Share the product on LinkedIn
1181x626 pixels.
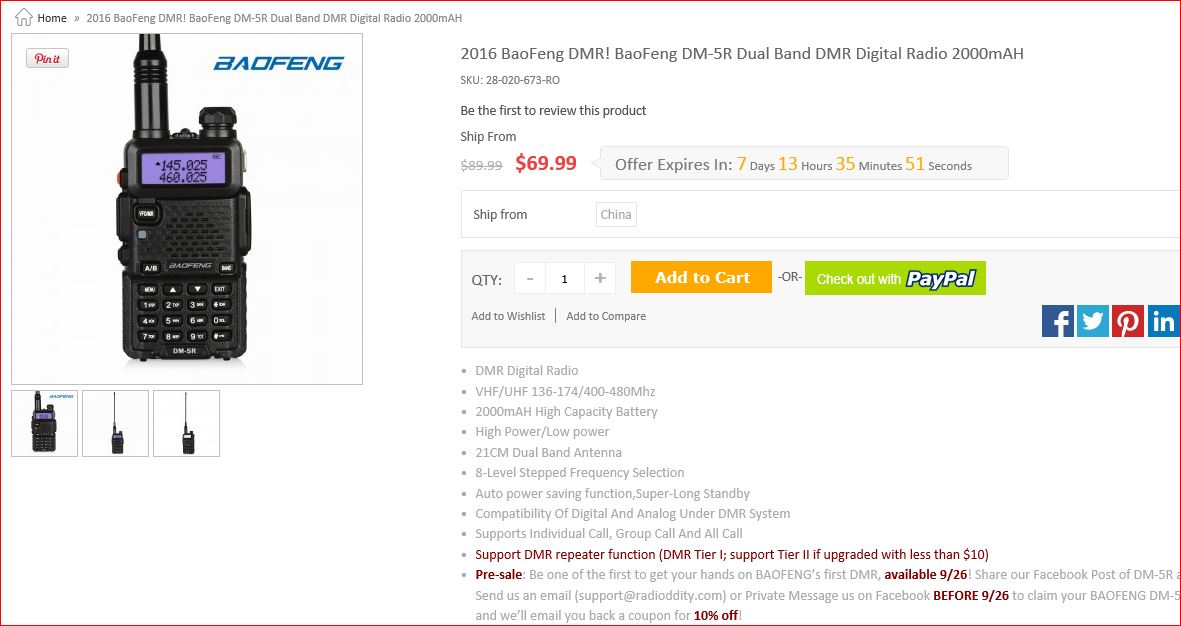[x=1164, y=321]
